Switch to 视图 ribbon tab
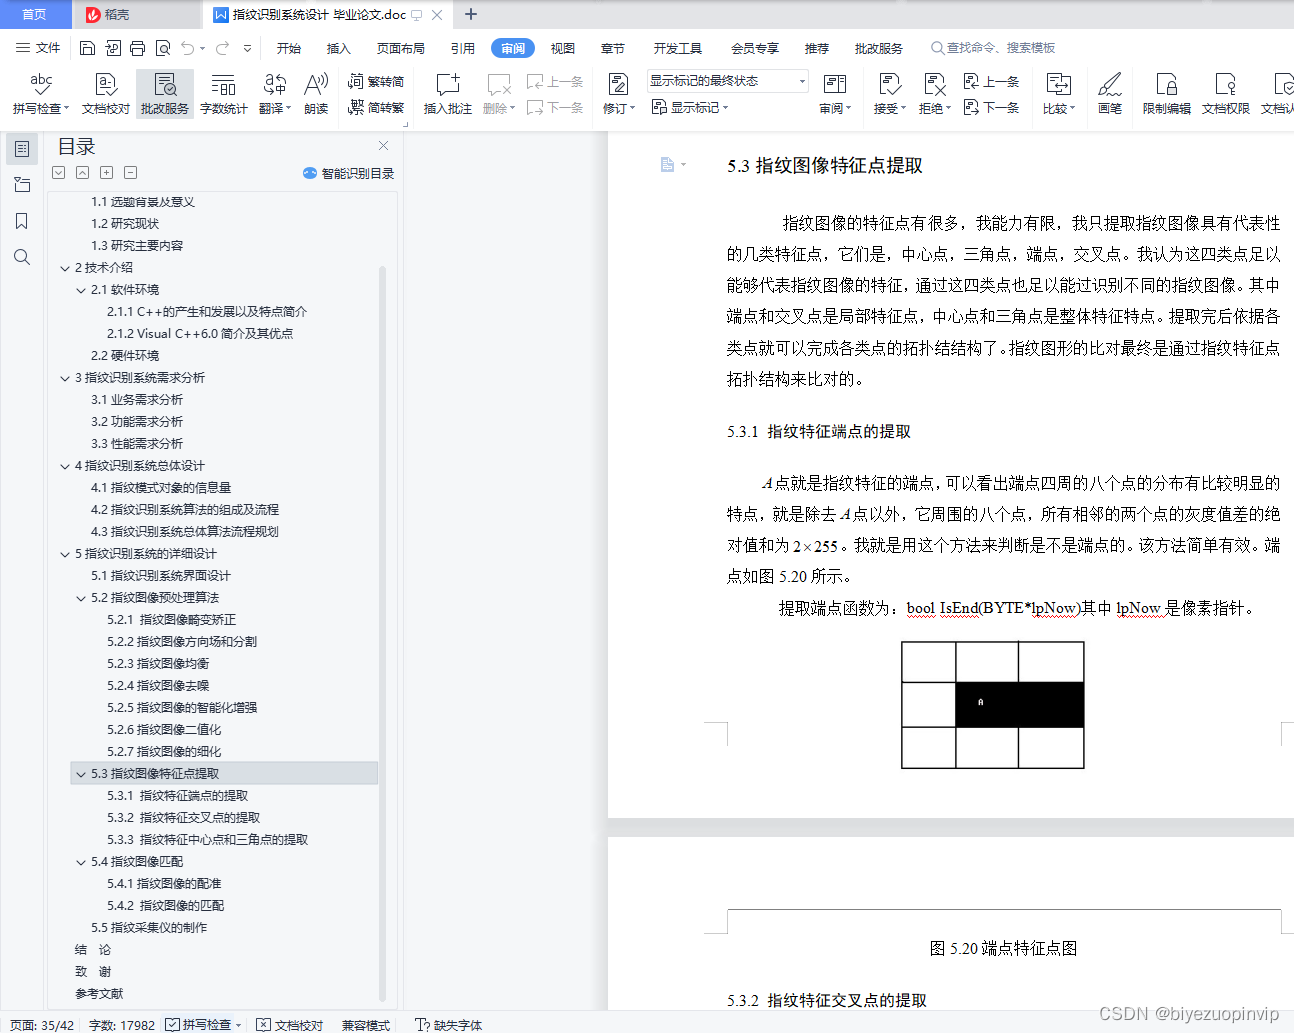This screenshot has height=1033, width=1294. point(563,48)
